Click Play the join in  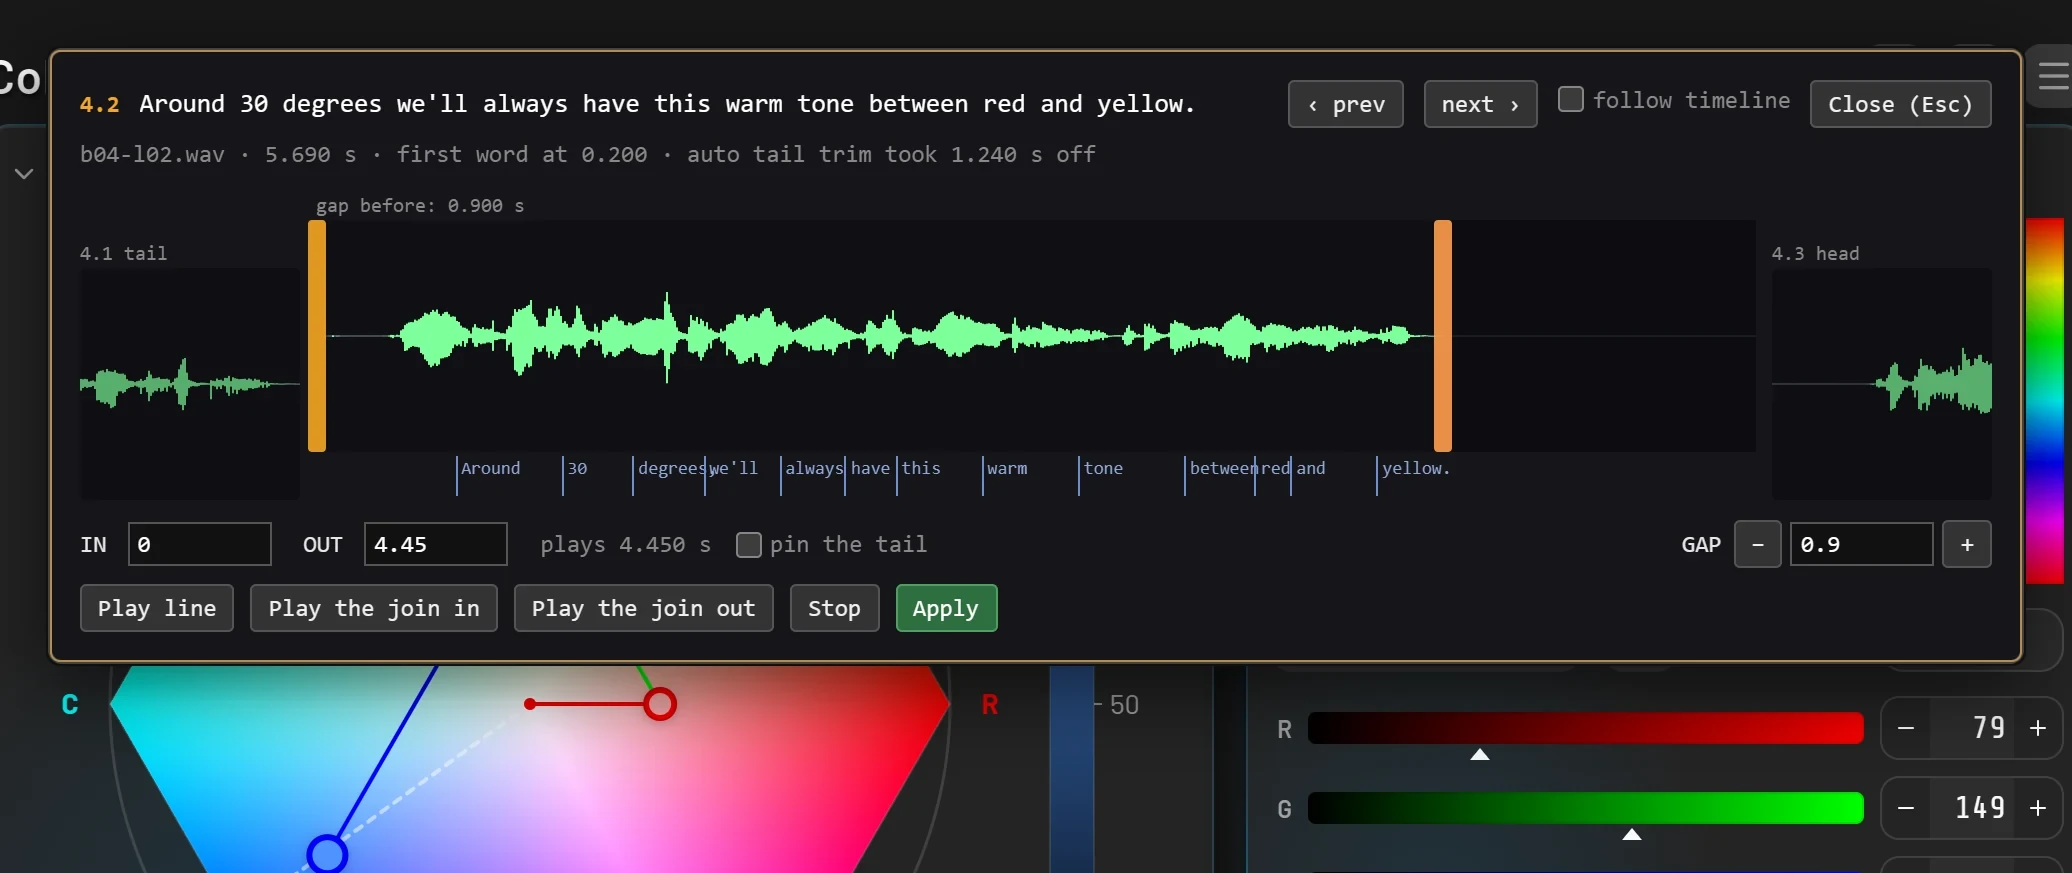pyautogui.click(x=374, y=608)
